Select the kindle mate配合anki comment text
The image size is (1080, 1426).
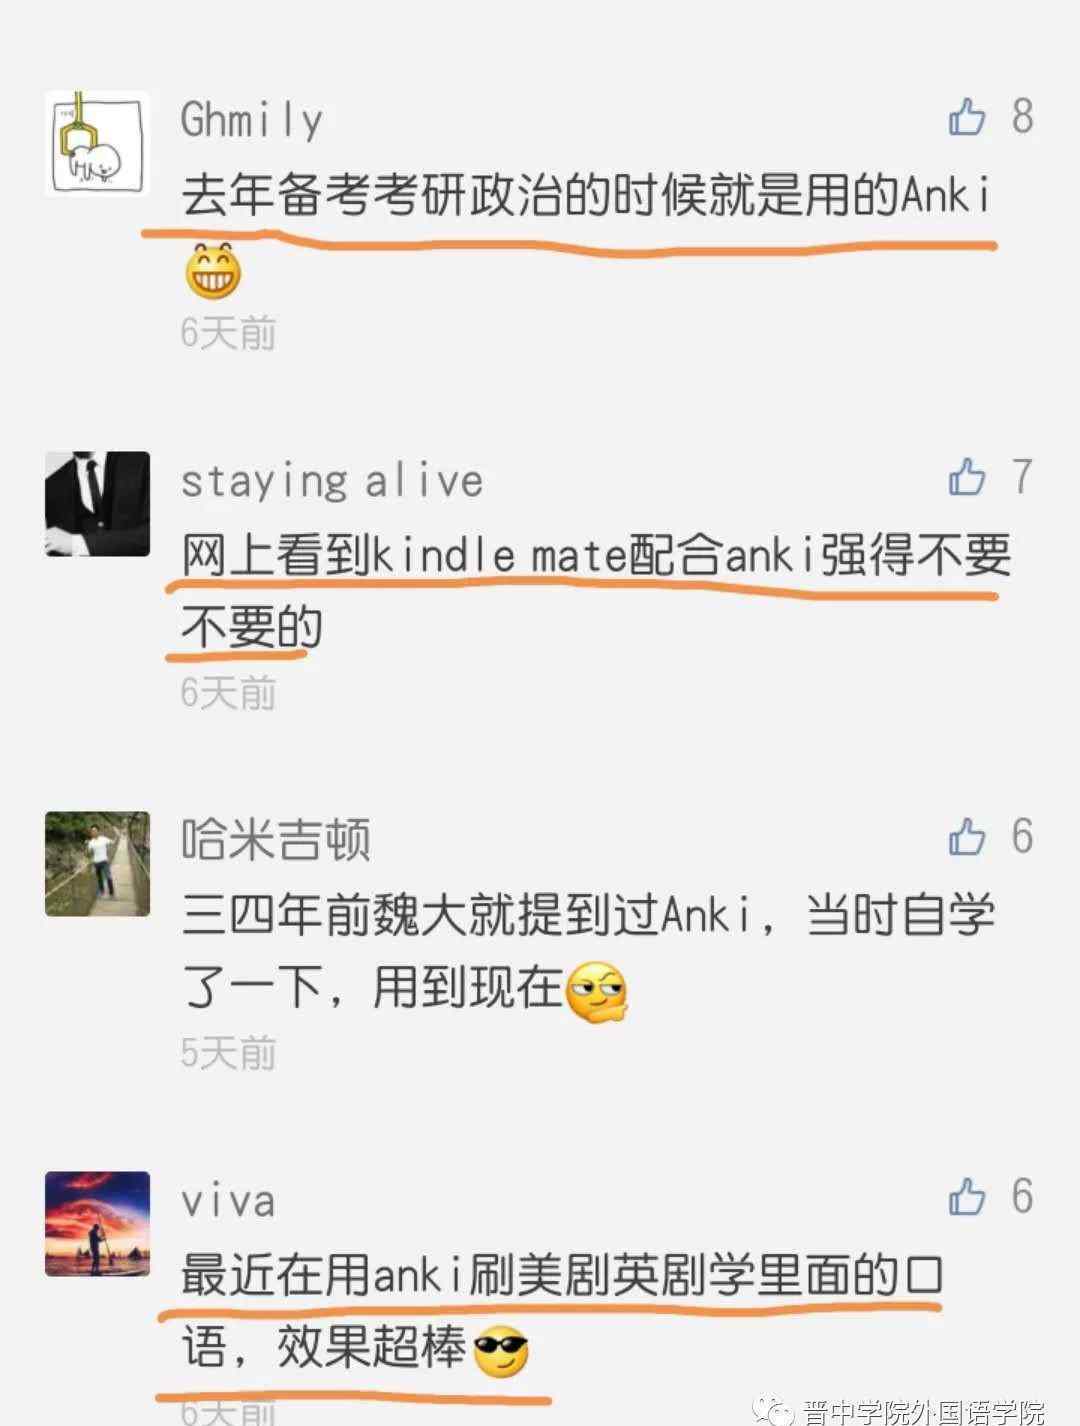point(596,592)
